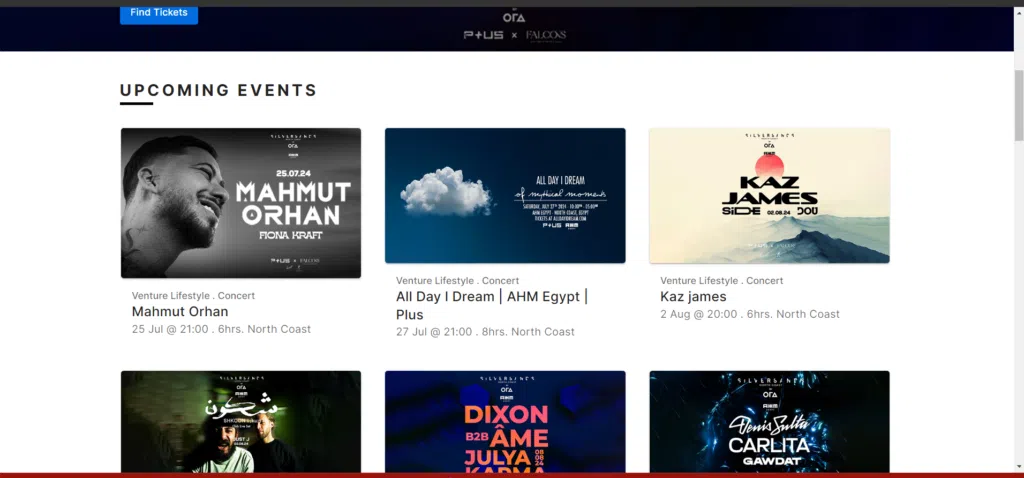Click the Kaz james event title
The width and height of the screenshot is (1024, 478).
point(693,297)
